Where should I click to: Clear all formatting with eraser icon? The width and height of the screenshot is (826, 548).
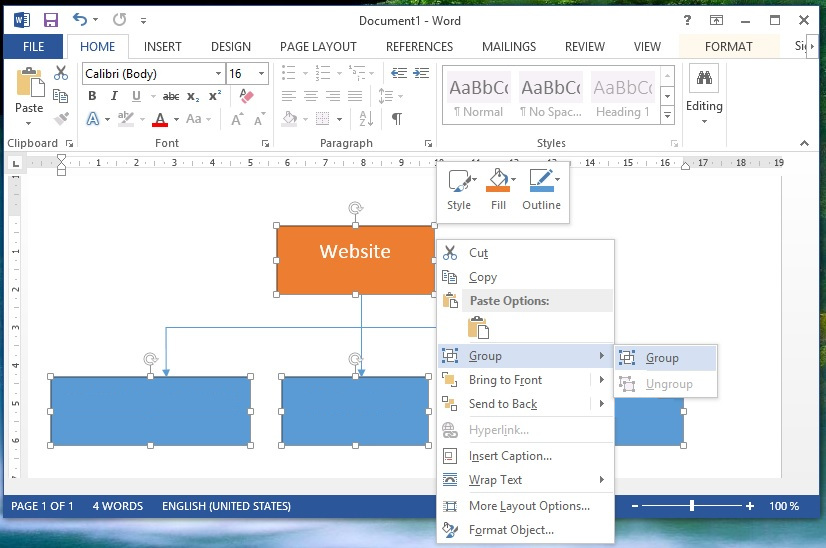[x=246, y=96]
